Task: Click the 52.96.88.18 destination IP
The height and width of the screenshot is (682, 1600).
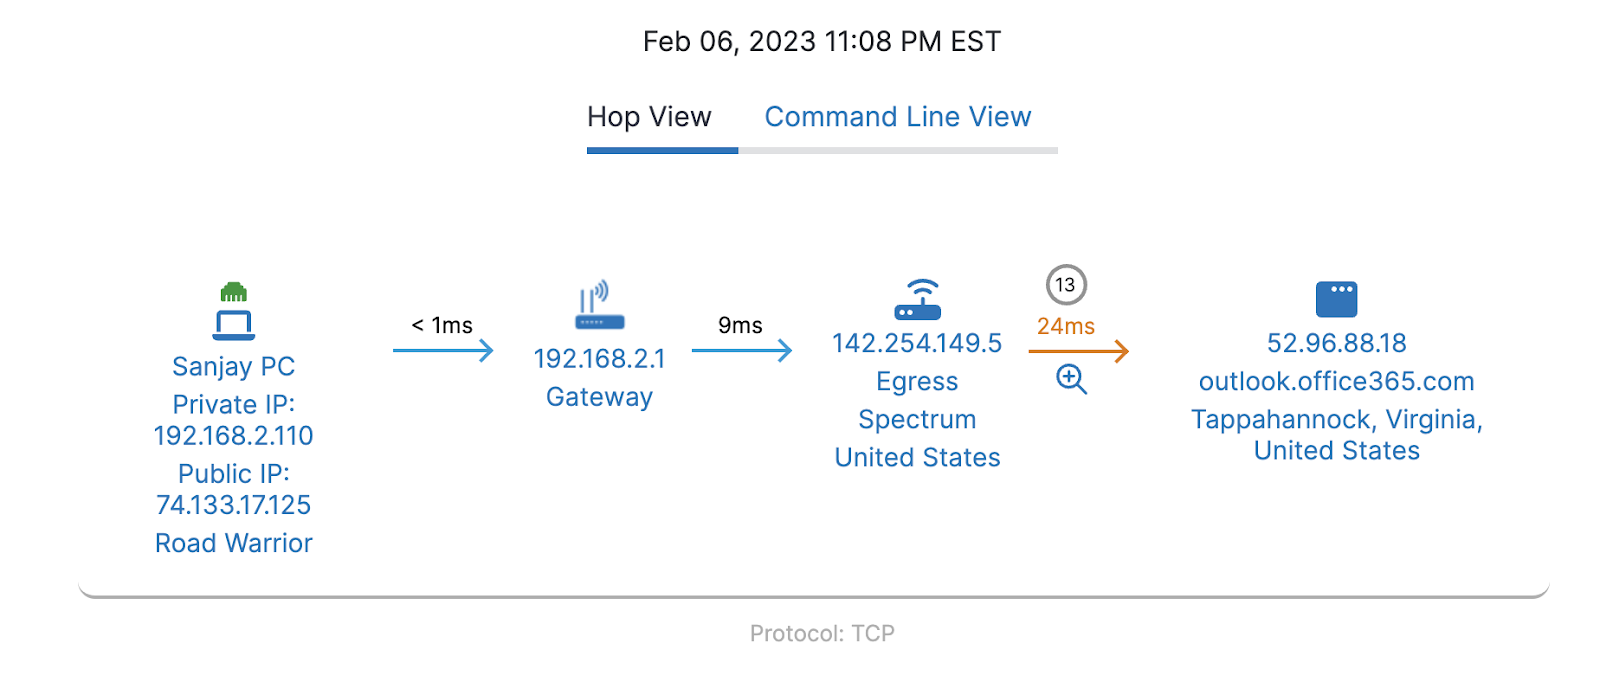Action: [x=1336, y=344]
